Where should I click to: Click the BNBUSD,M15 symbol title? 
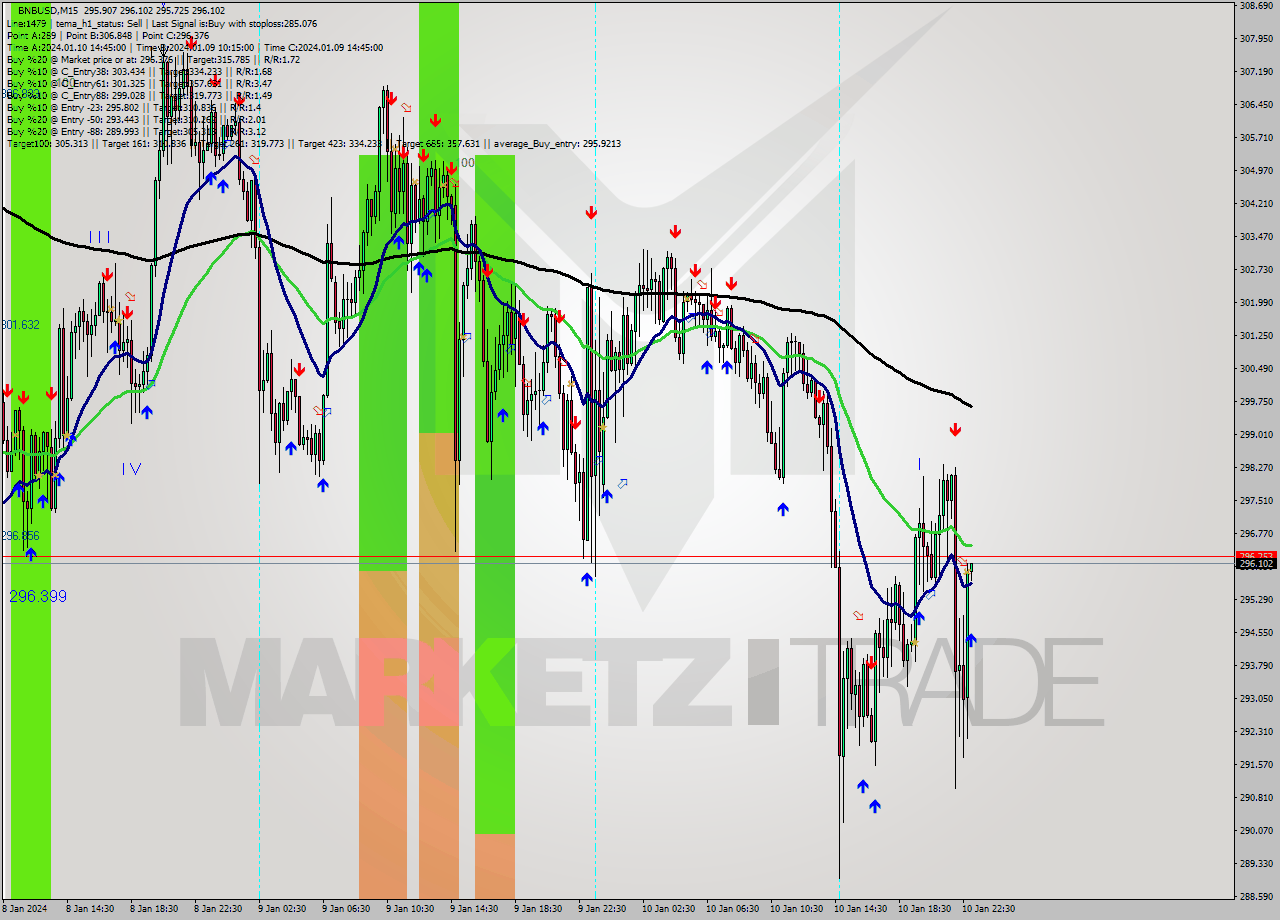coord(46,10)
